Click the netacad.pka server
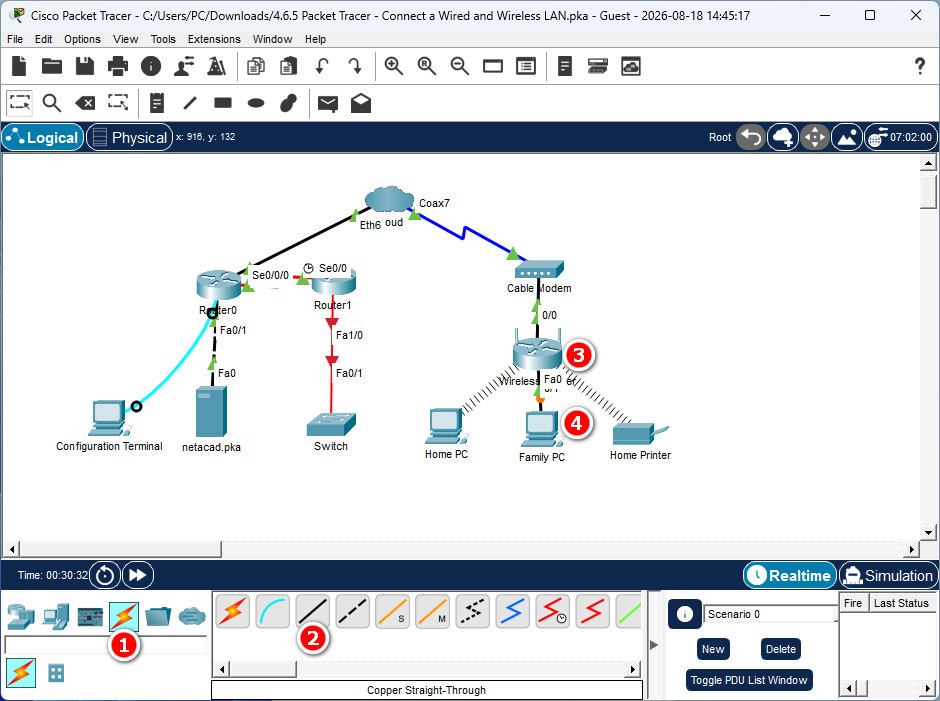This screenshot has width=940, height=701. [x=211, y=412]
